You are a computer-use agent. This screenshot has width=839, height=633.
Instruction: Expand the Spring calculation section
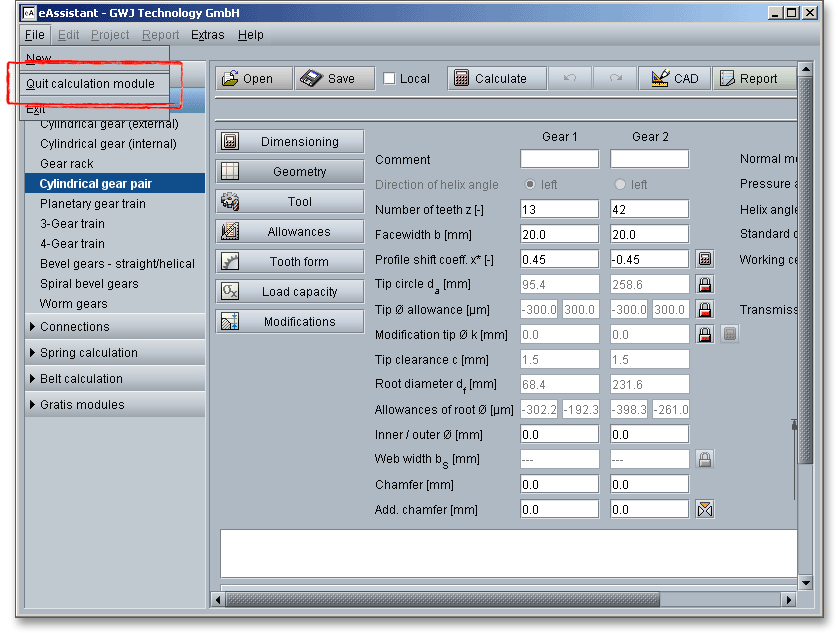[x=88, y=352]
